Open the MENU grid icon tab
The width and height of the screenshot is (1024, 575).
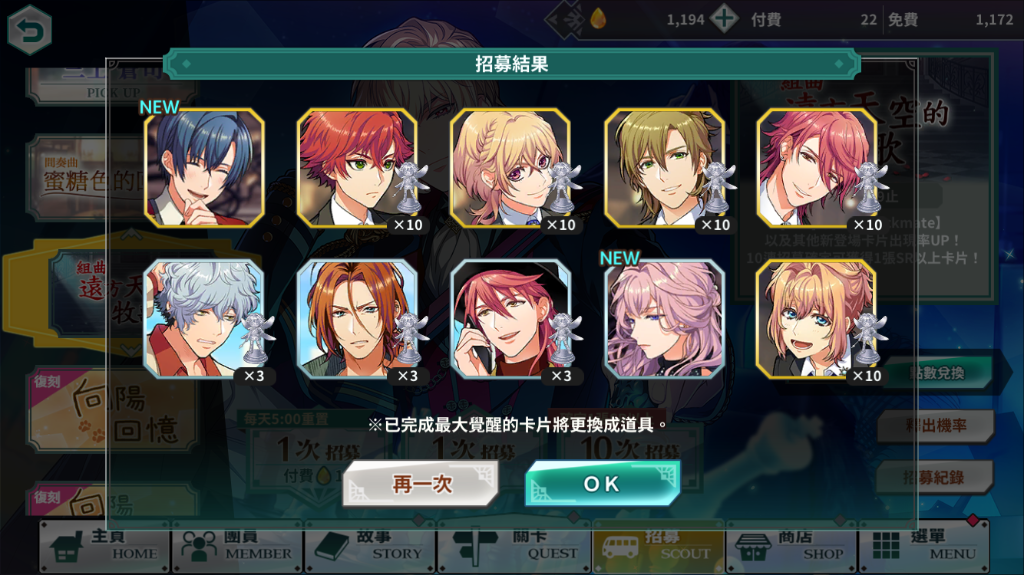(923, 546)
